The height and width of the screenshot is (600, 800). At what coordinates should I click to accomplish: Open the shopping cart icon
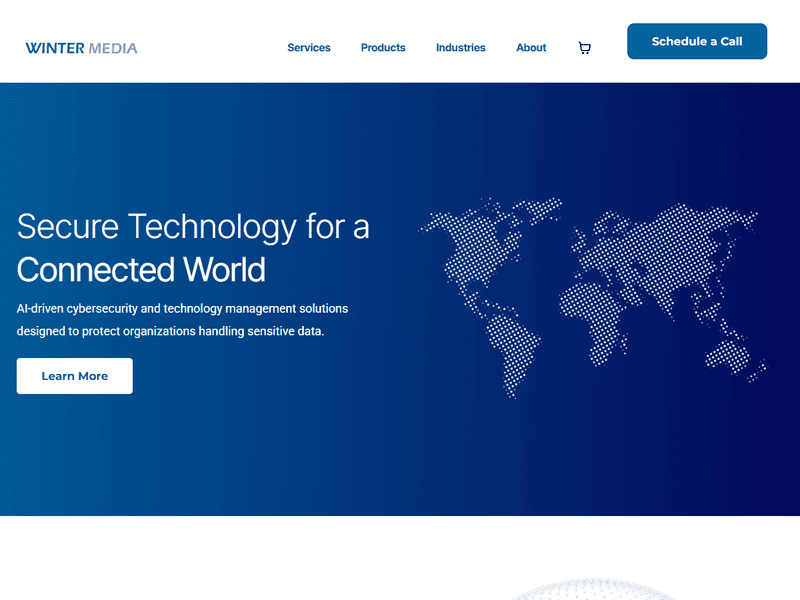tap(585, 48)
